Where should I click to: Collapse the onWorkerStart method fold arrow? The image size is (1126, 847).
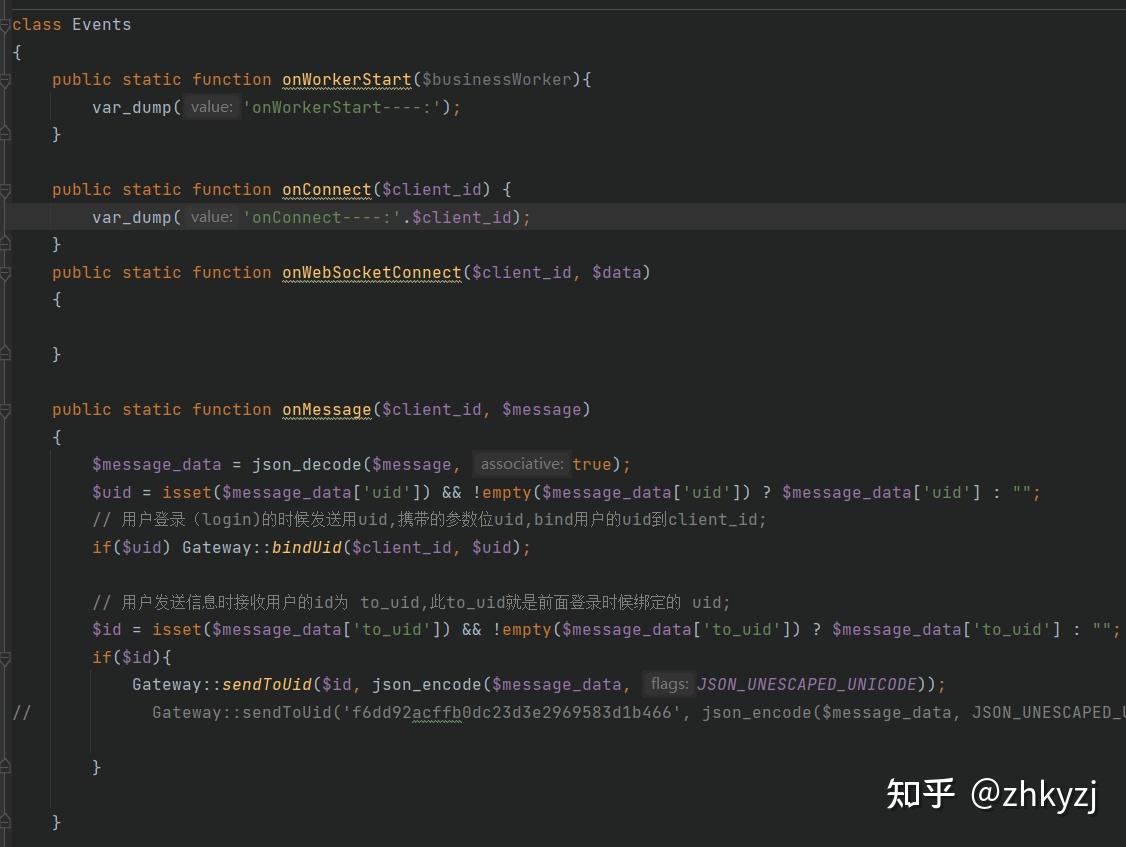7,79
